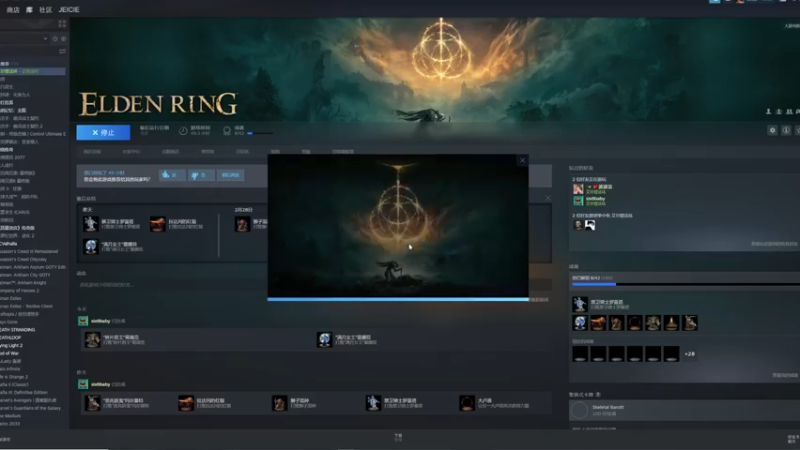Click the thumbs-up recommend button
Screen dimensions: 800x450
click(x=172, y=175)
